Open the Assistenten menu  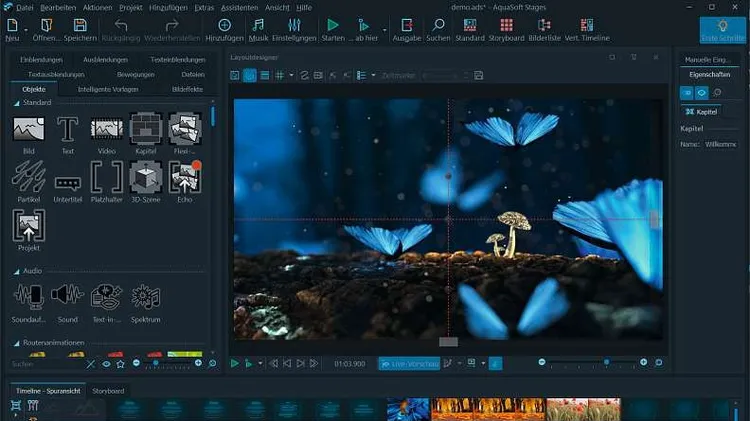pyautogui.click(x=239, y=7)
